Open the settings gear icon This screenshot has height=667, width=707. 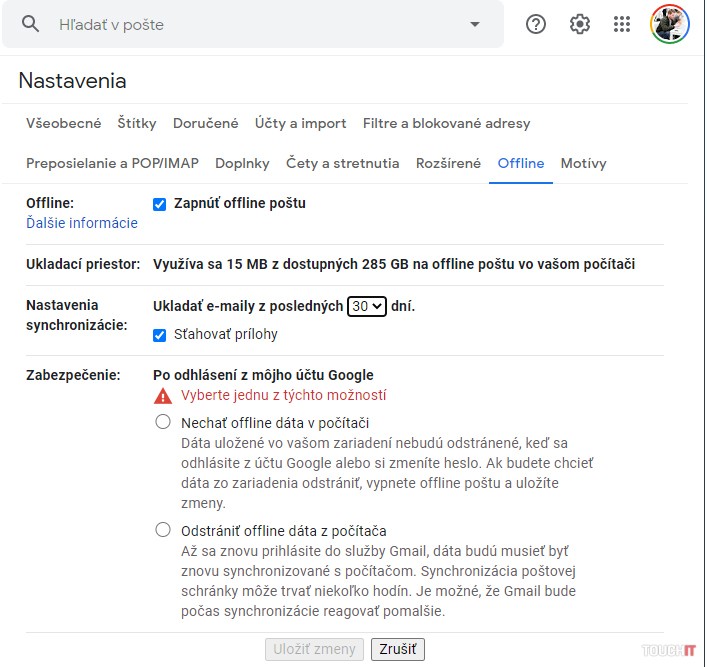pos(579,24)
